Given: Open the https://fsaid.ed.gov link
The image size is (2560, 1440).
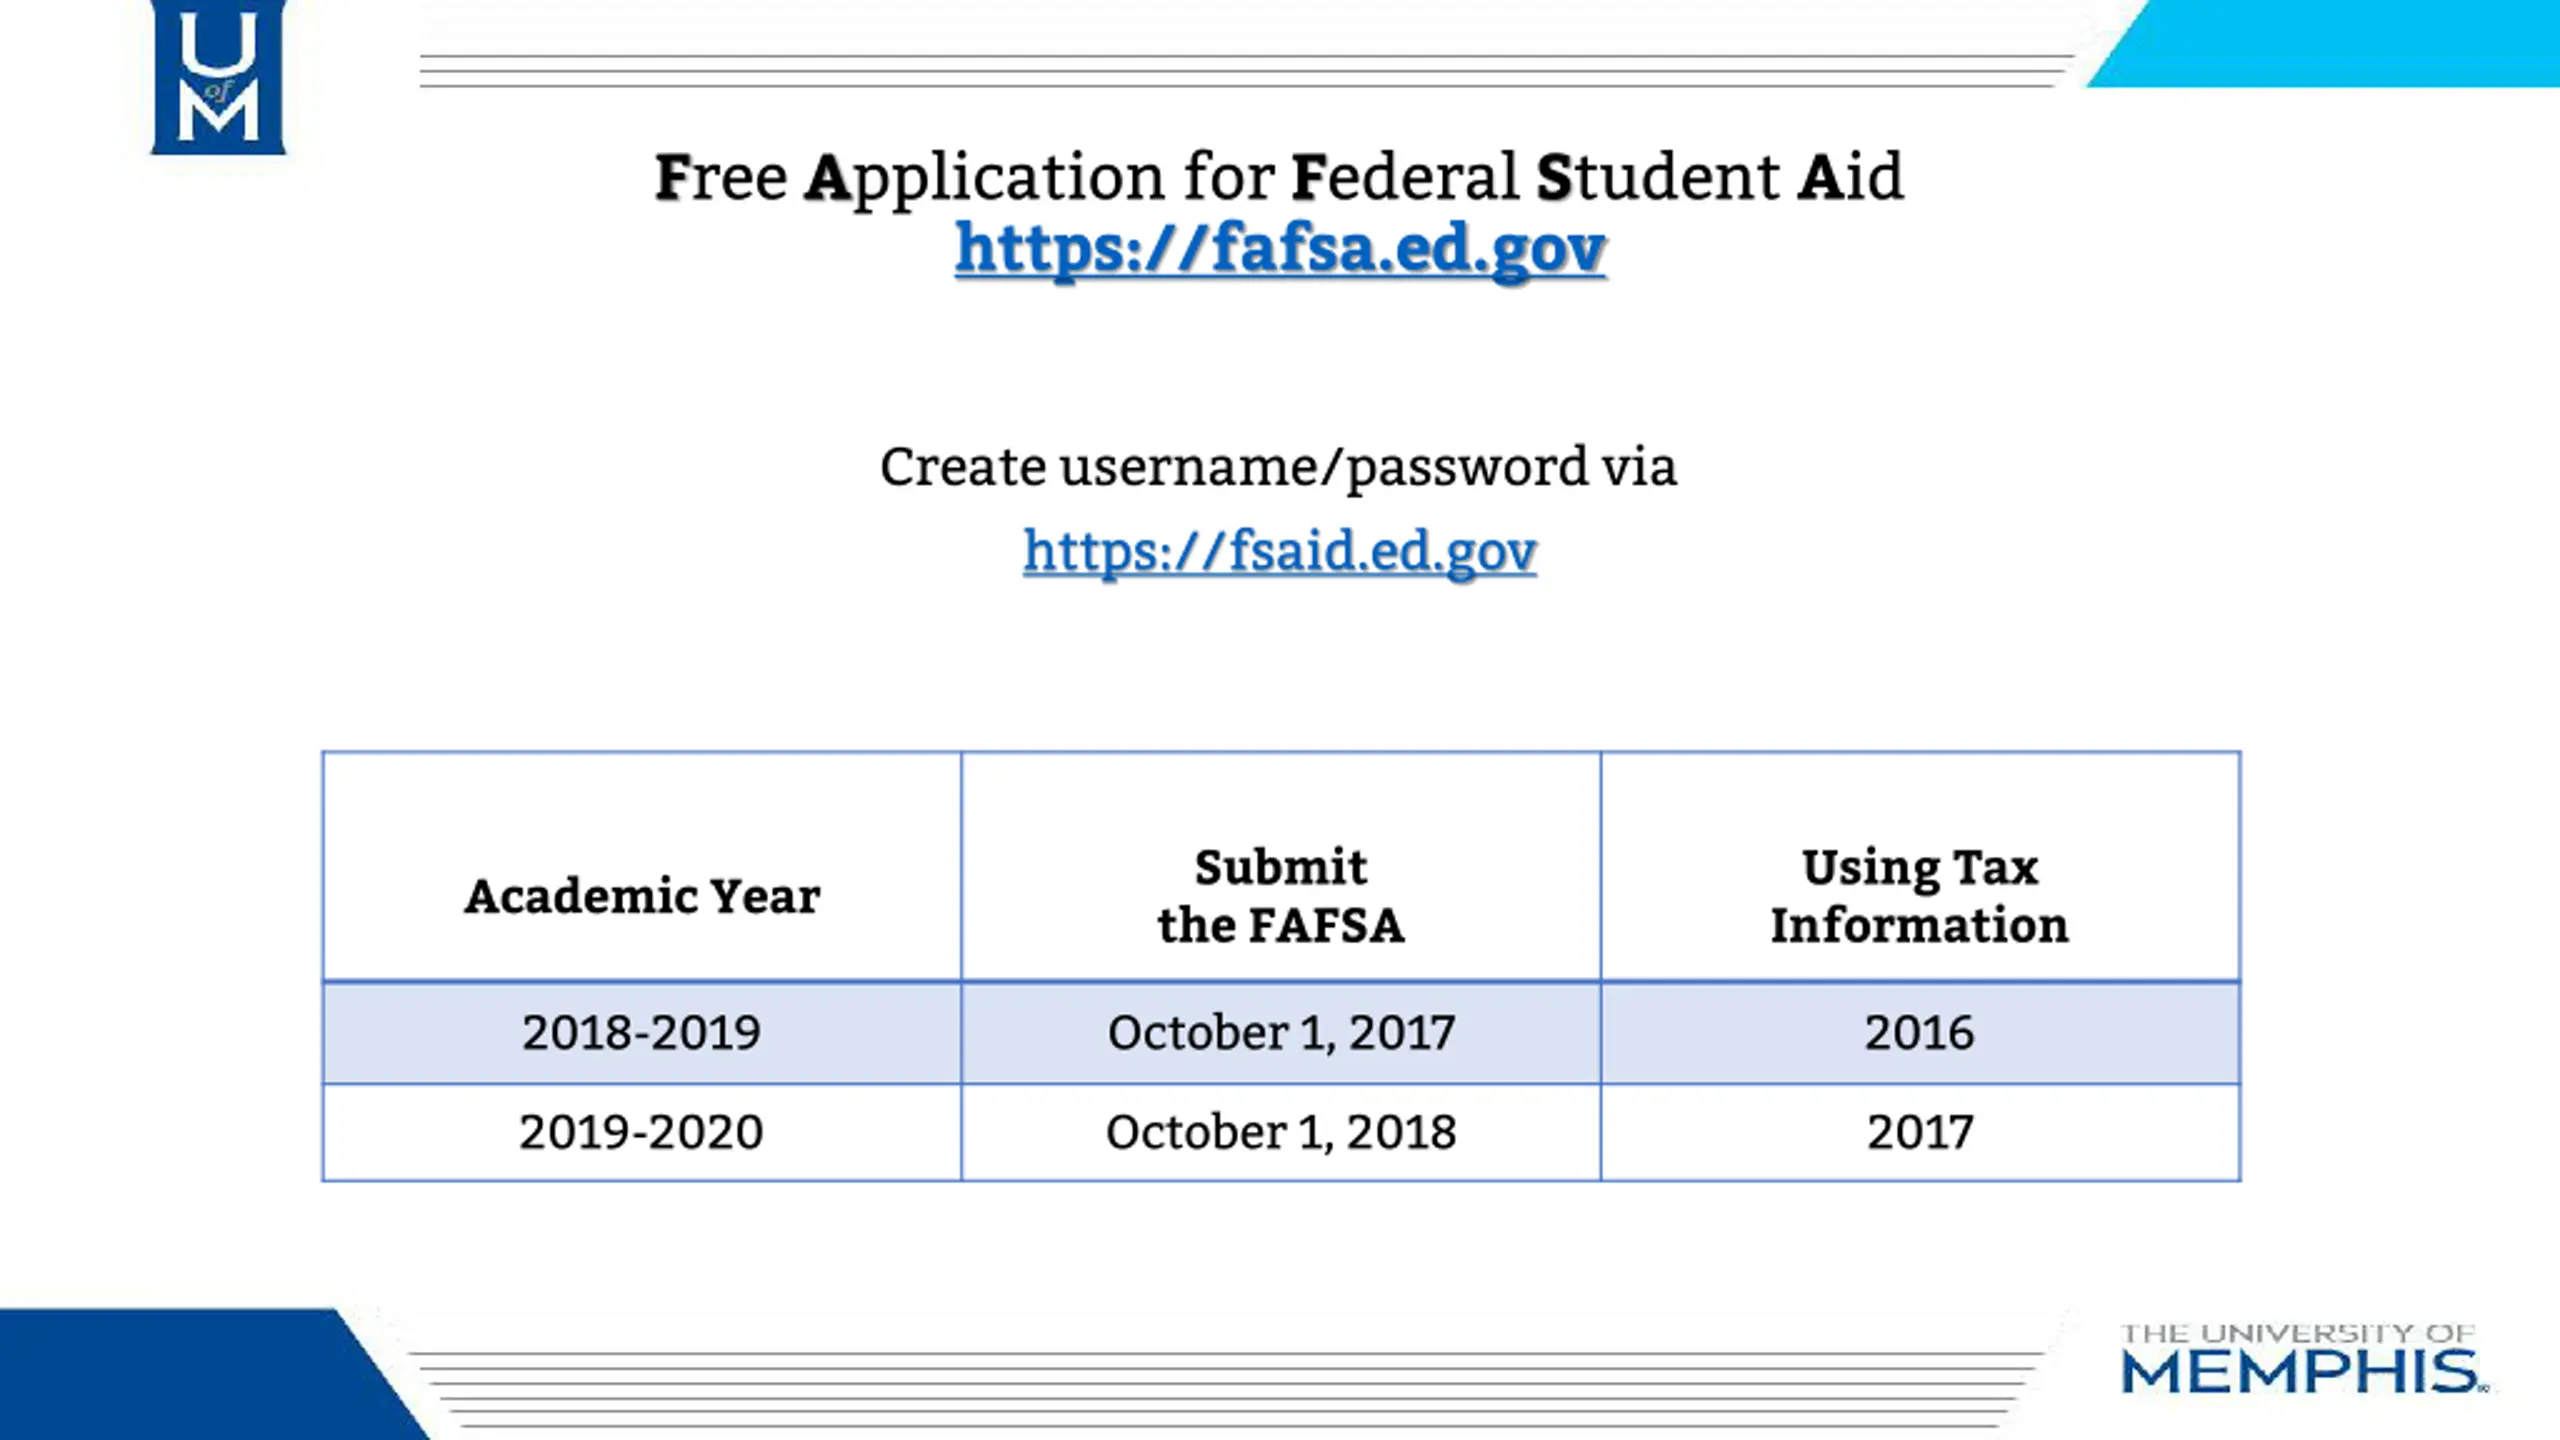Looking at the screenshot, I should click(1279, 550).
